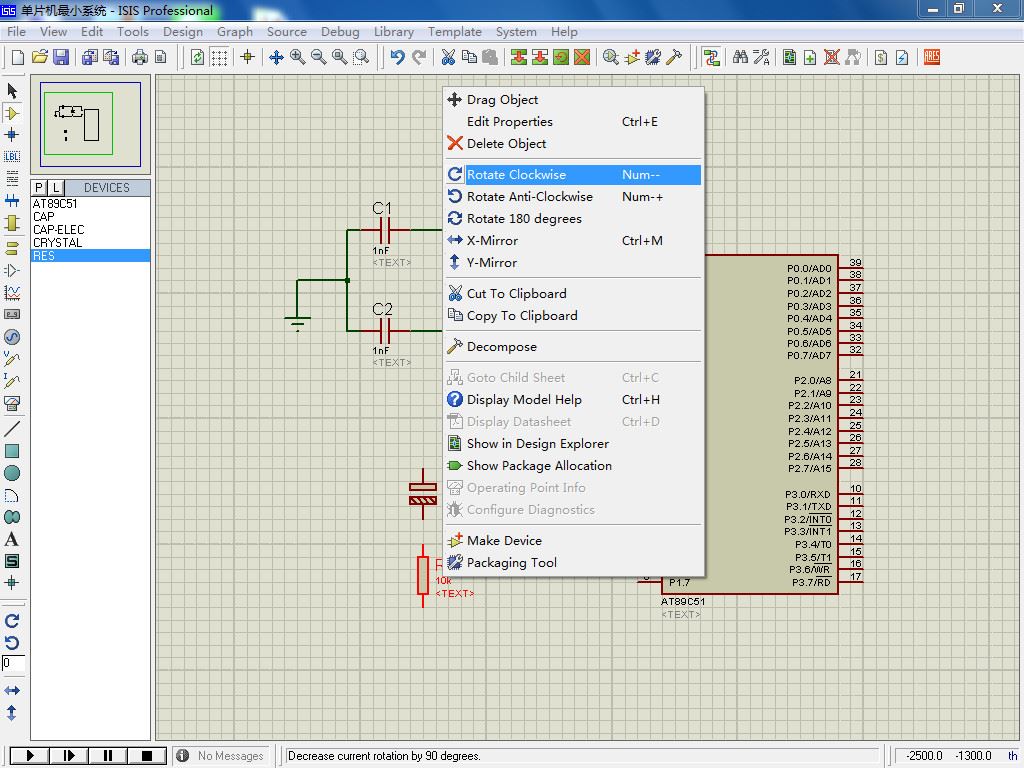
Task: Choose Rotate Clockwise in context menu
Action: [516, 175]
